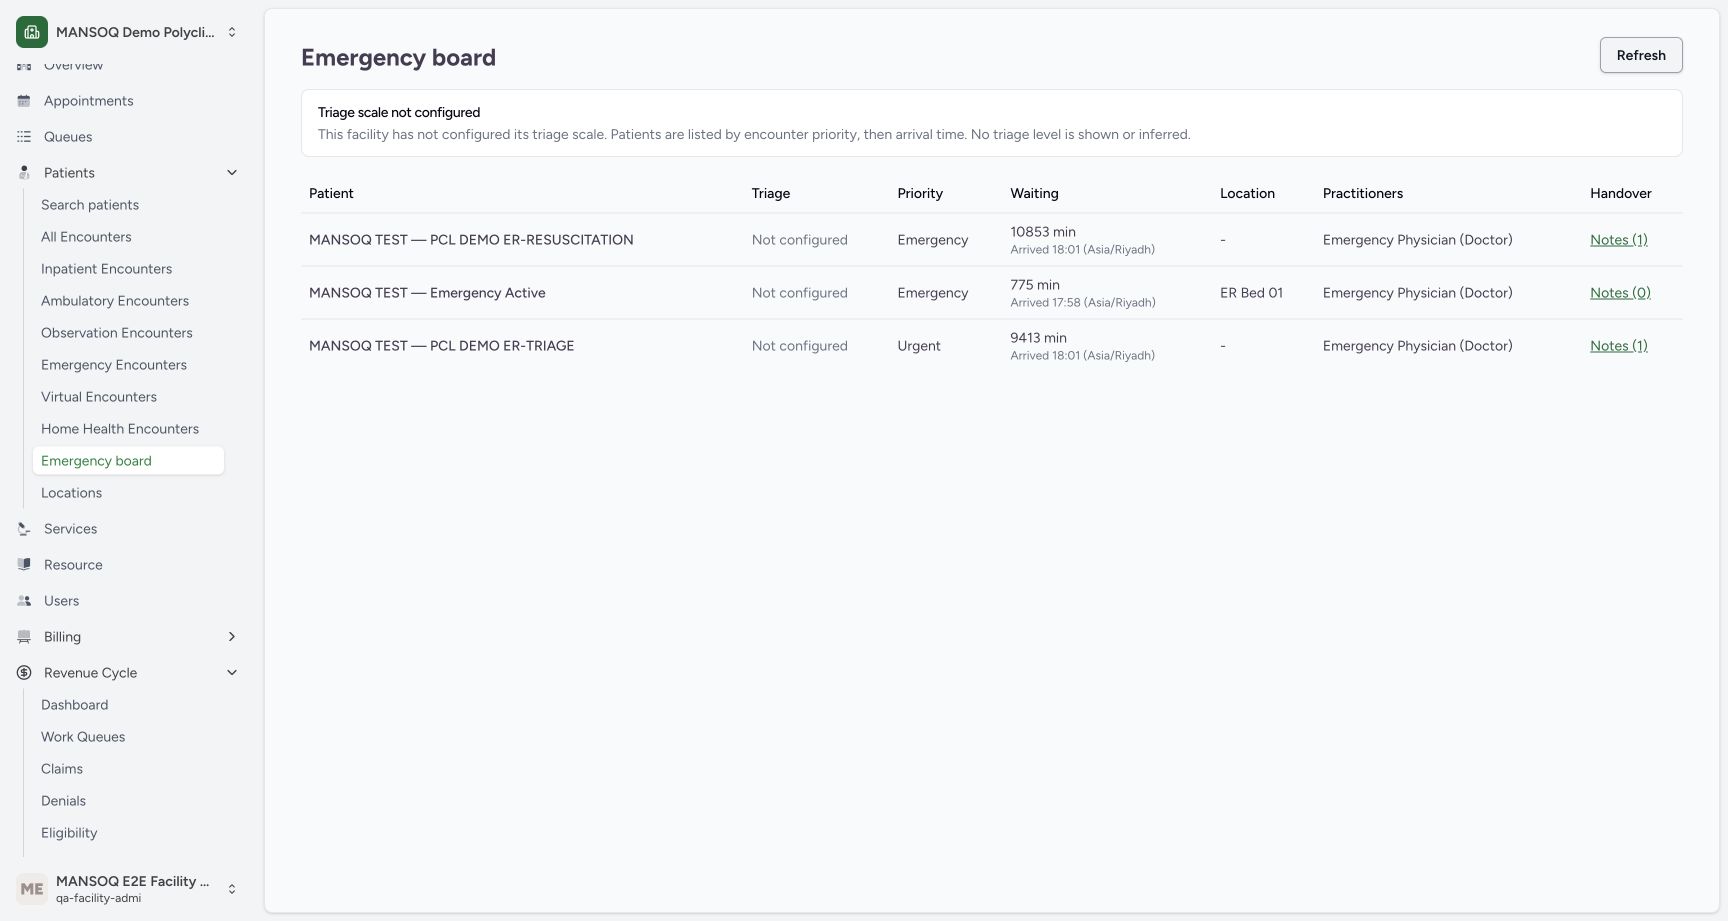The width and height of the screenshot is (1728, 921).
Task: Open Notes (1) for ER-TRIAGE patient
Action: pyautogui.click(x=1619, y=346)
